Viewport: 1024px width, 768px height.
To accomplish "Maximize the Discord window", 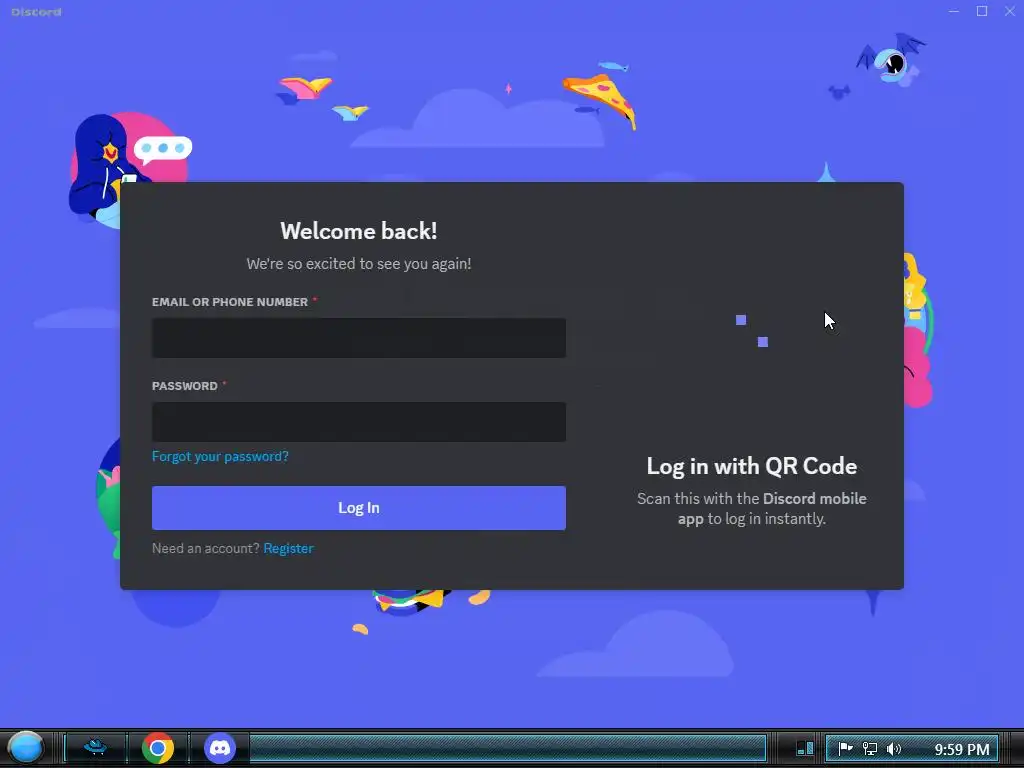I will (982, 11).
